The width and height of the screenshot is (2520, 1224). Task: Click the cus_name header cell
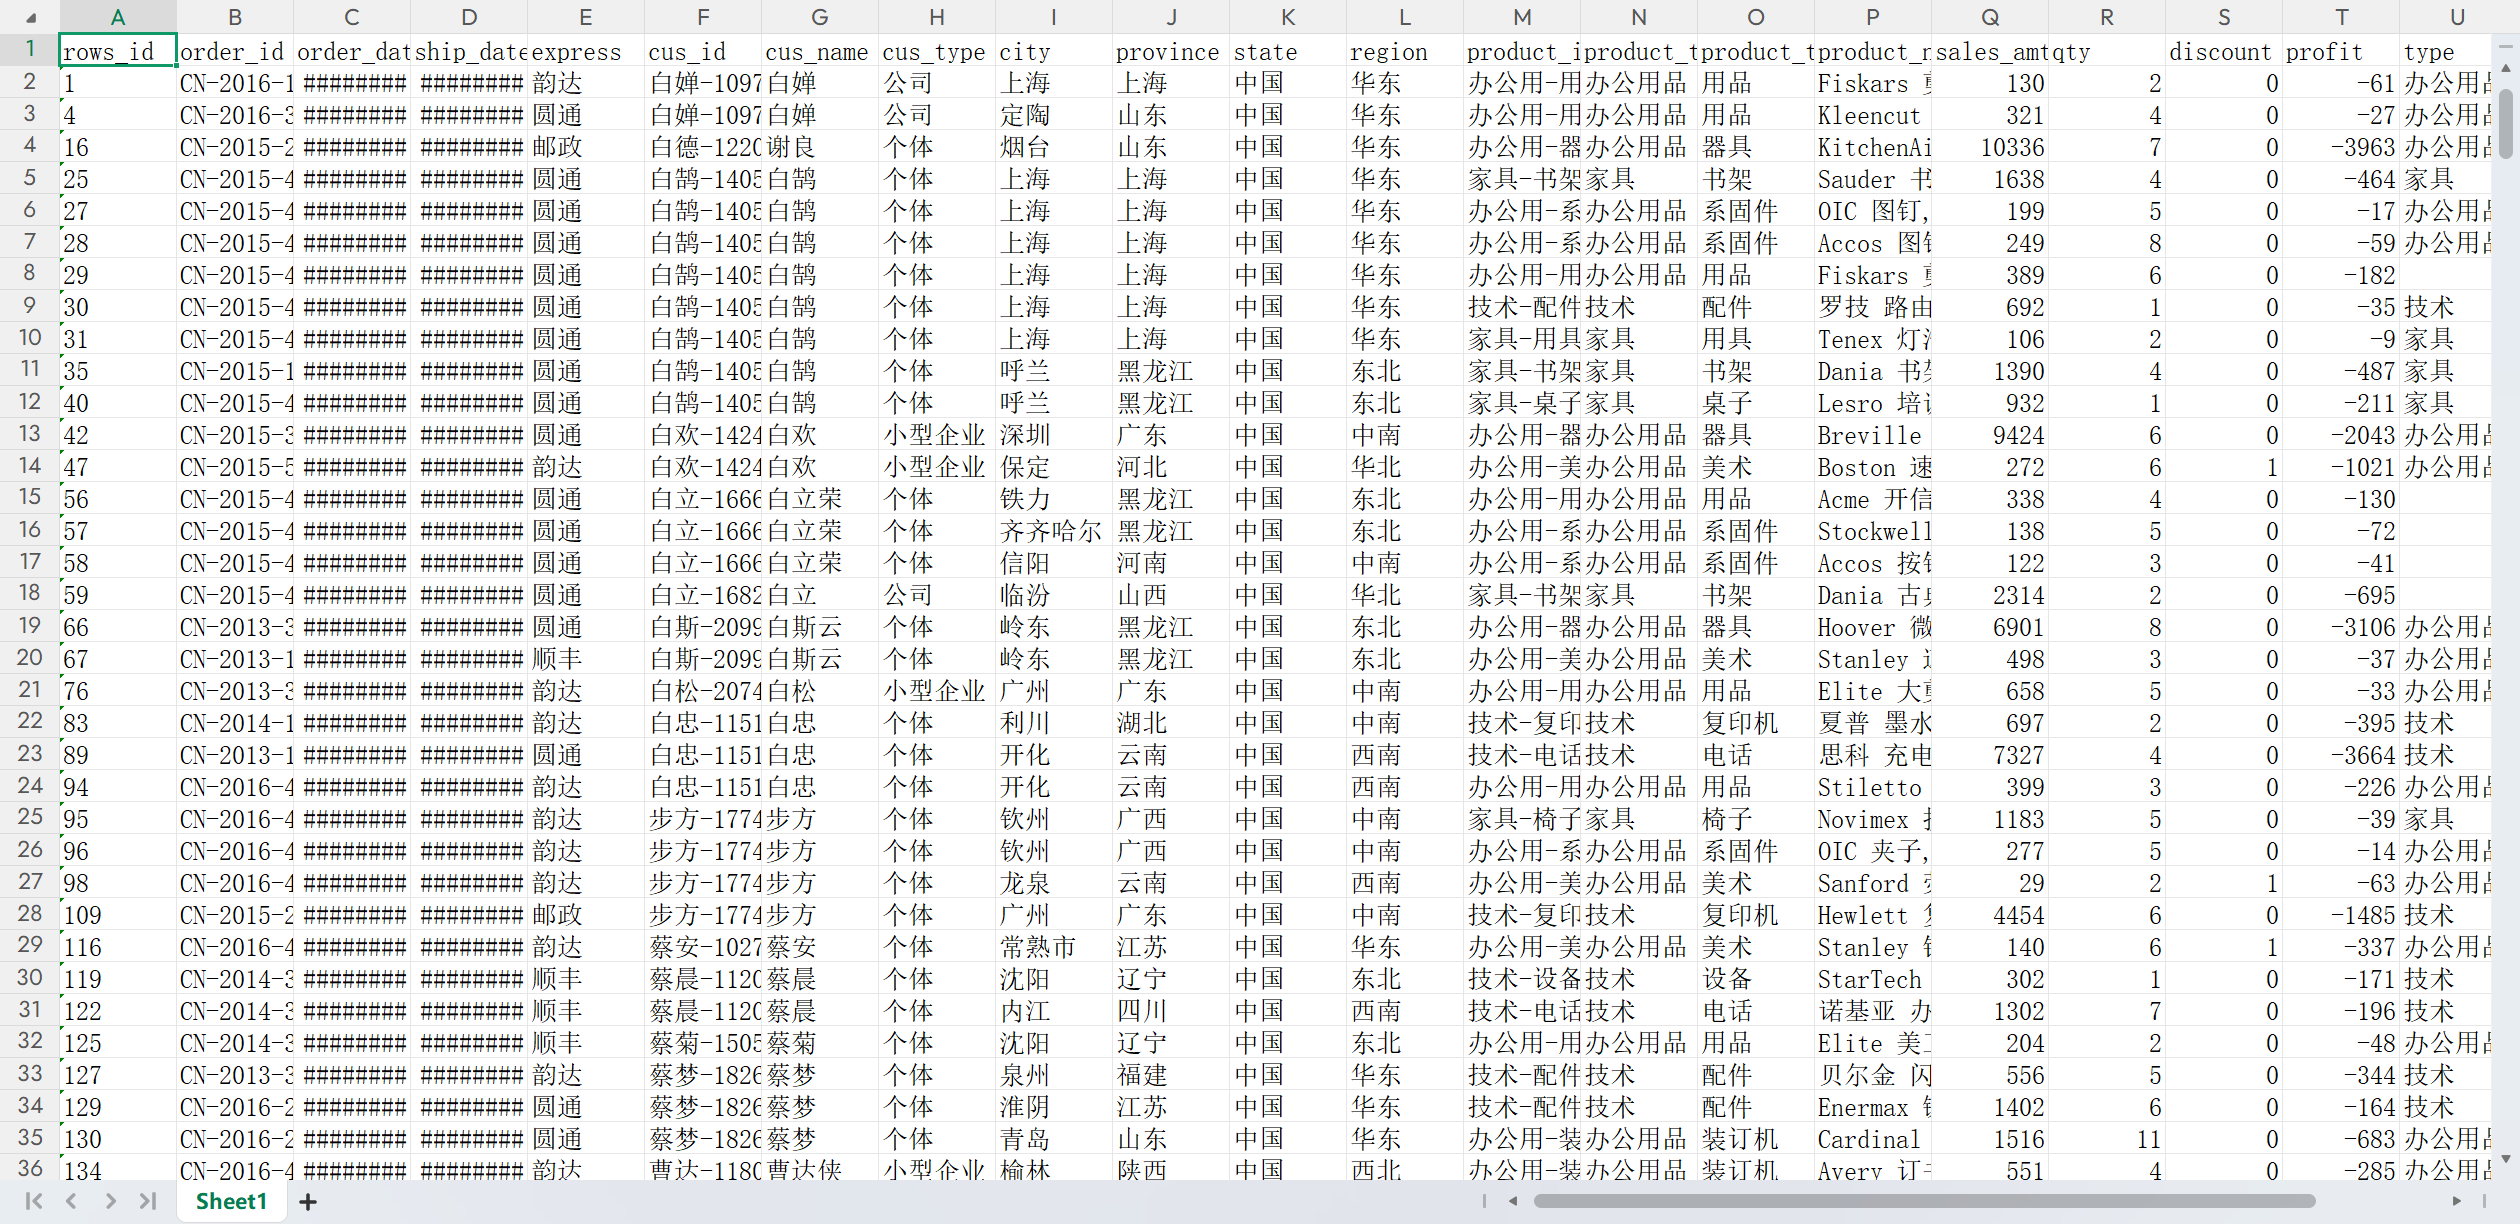click(x=820, y=51)
